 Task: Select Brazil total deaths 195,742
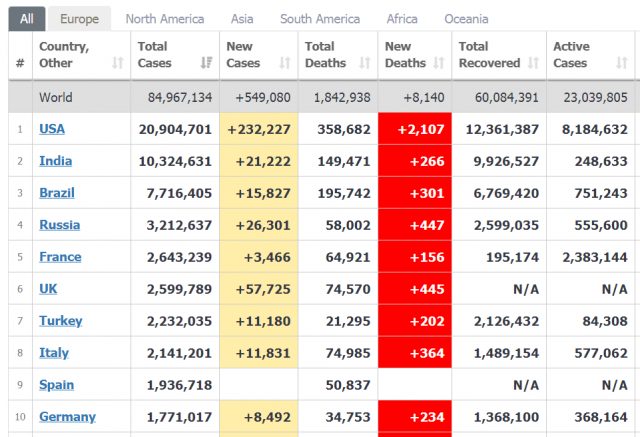pyautogui.click(x=344, y=193)
